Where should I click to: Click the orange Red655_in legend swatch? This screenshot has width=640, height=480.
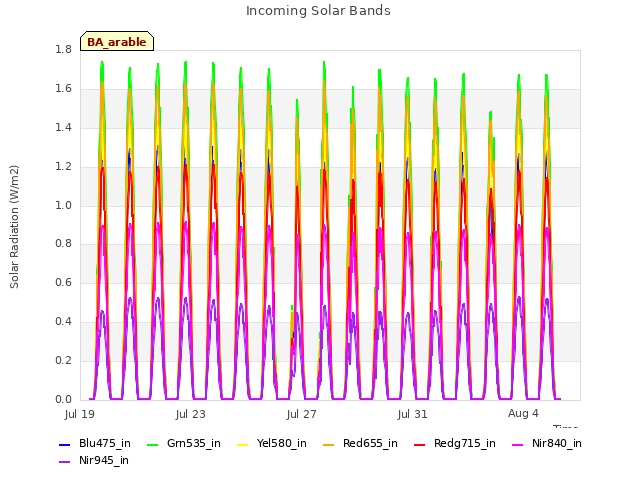point(329,444)
